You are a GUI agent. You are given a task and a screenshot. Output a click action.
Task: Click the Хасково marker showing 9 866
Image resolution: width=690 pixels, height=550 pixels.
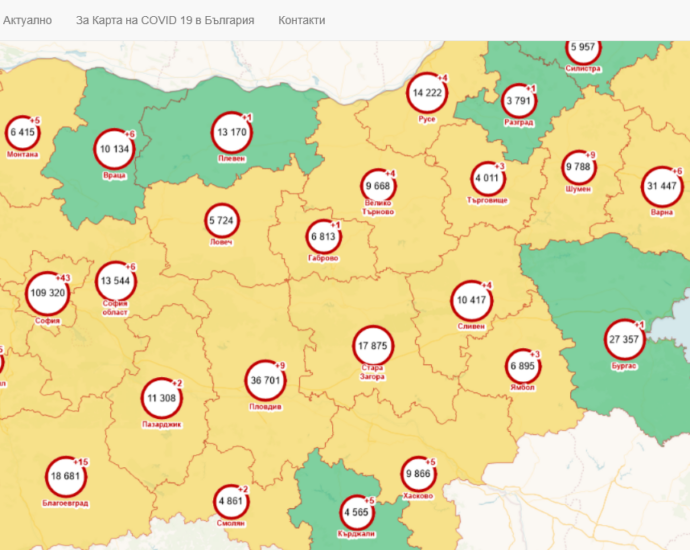click(x=418, y=474)
